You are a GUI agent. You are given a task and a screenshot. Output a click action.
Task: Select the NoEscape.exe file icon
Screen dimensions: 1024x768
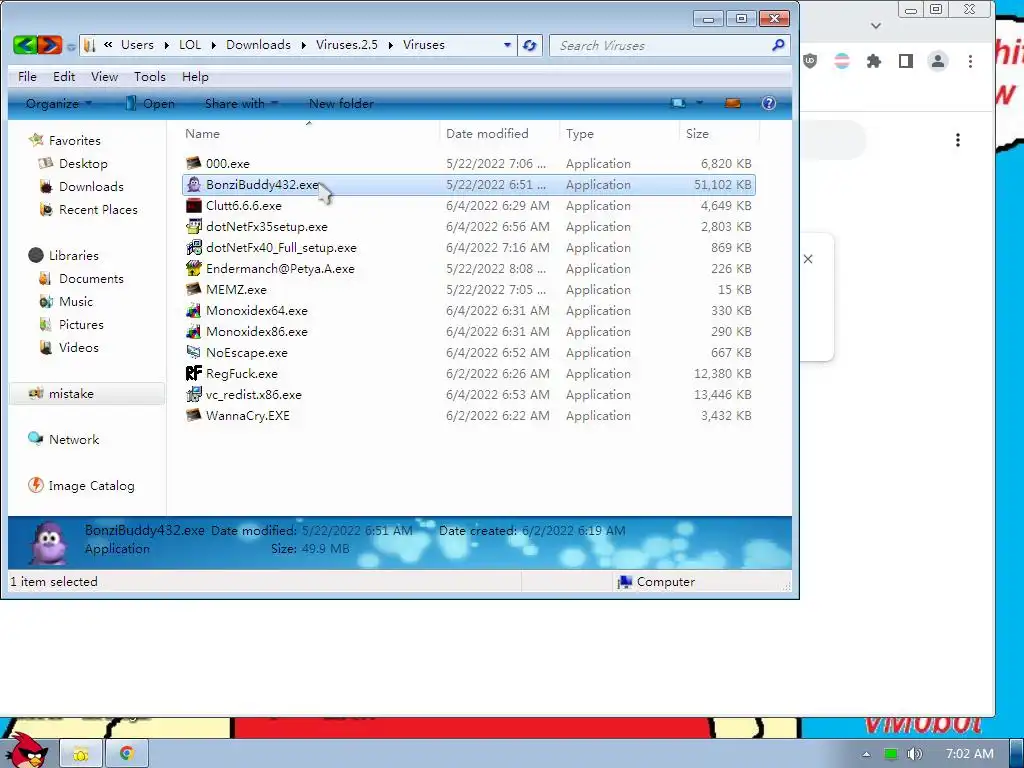pos(193,353)
